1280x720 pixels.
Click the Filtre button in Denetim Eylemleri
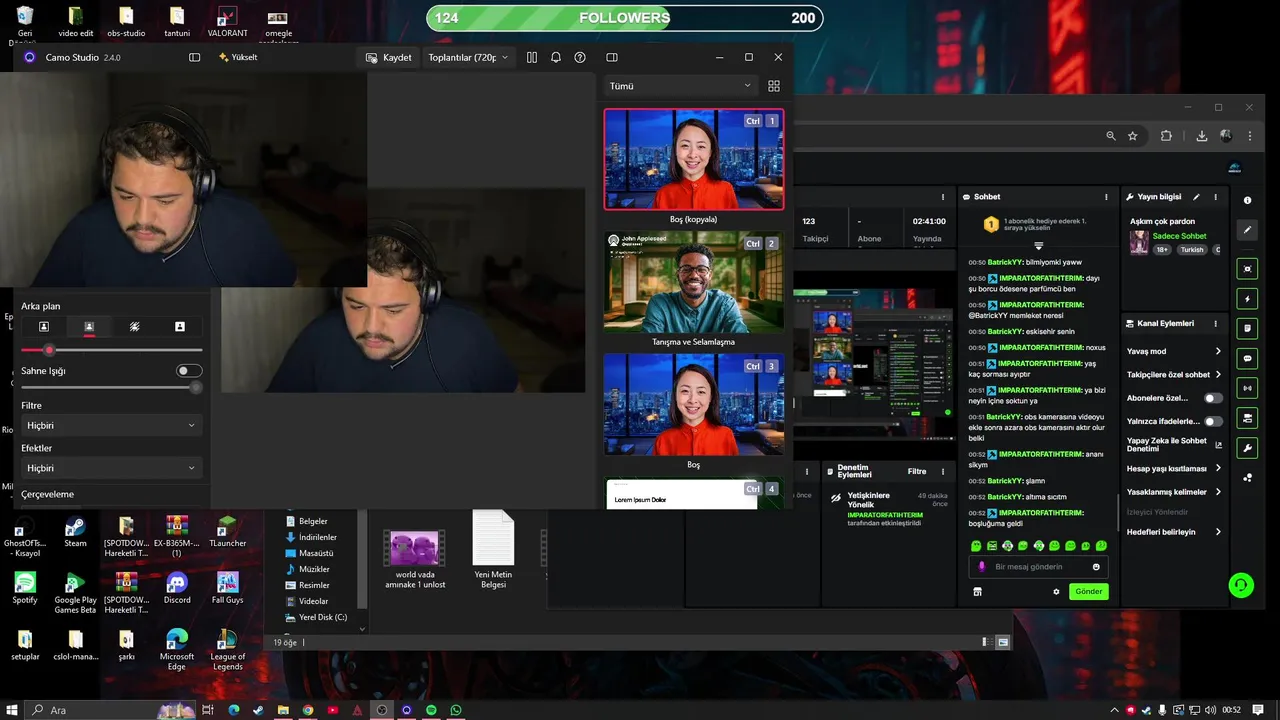(x=916, y=471)
